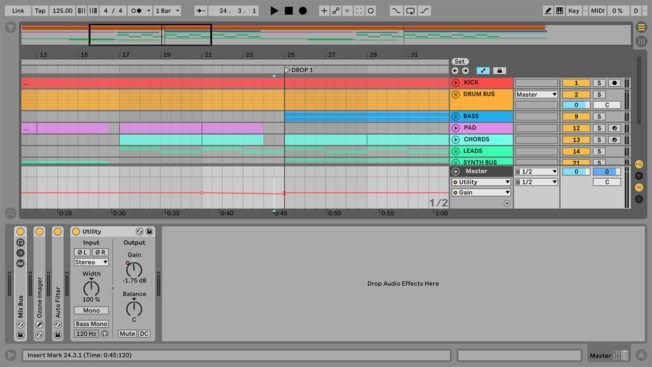
Task: Unfold the KICK track
Action: 456,83
